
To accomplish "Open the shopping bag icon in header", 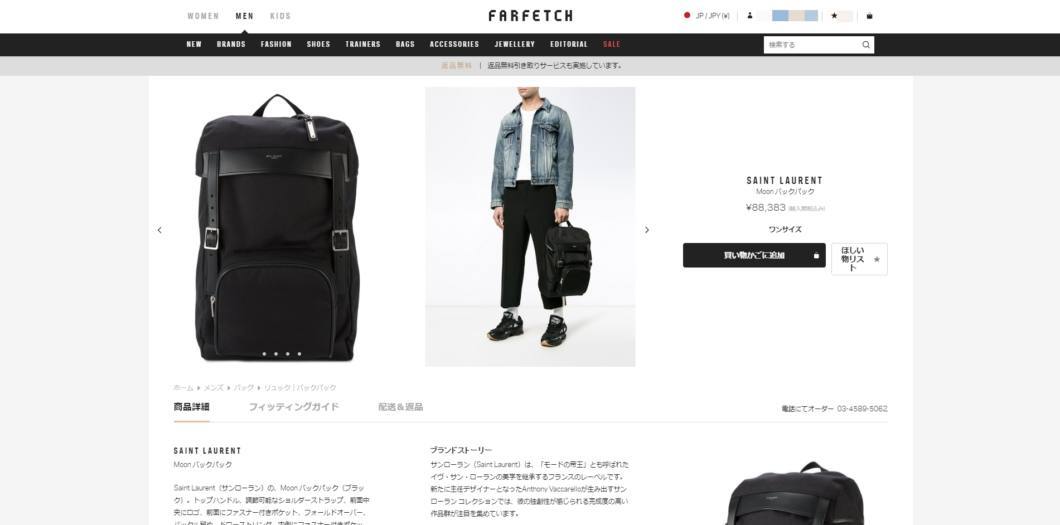I will click(869, 16).
